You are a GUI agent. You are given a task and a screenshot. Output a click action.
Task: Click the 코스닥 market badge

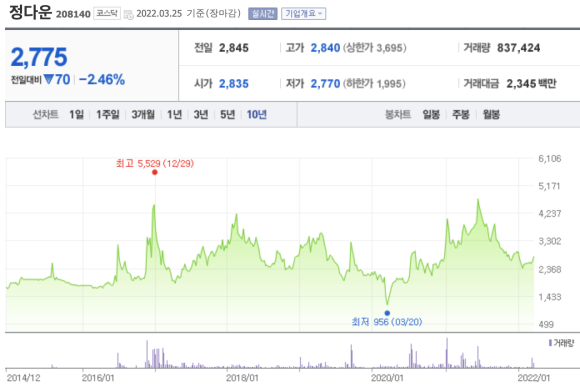107,14
